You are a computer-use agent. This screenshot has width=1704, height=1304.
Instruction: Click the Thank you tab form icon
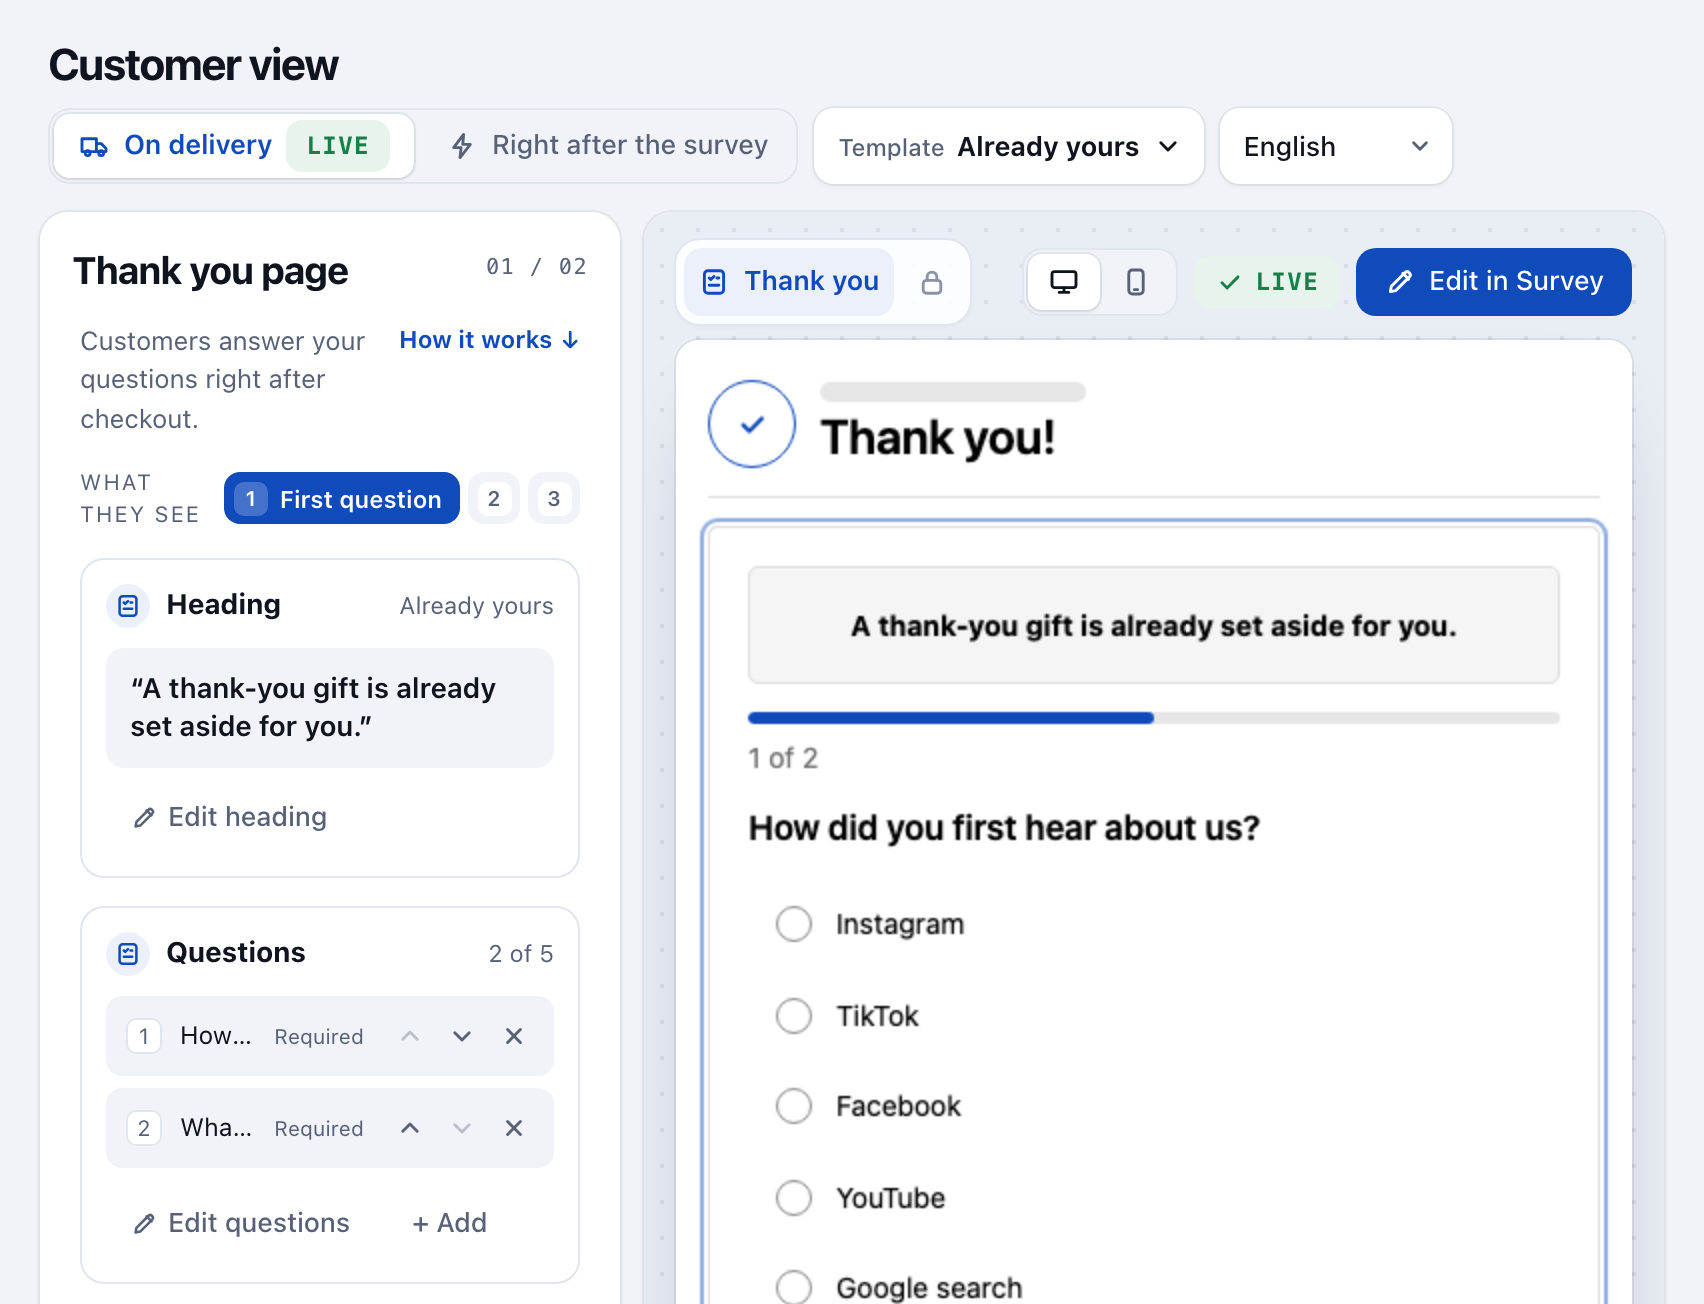coord(714,282)
